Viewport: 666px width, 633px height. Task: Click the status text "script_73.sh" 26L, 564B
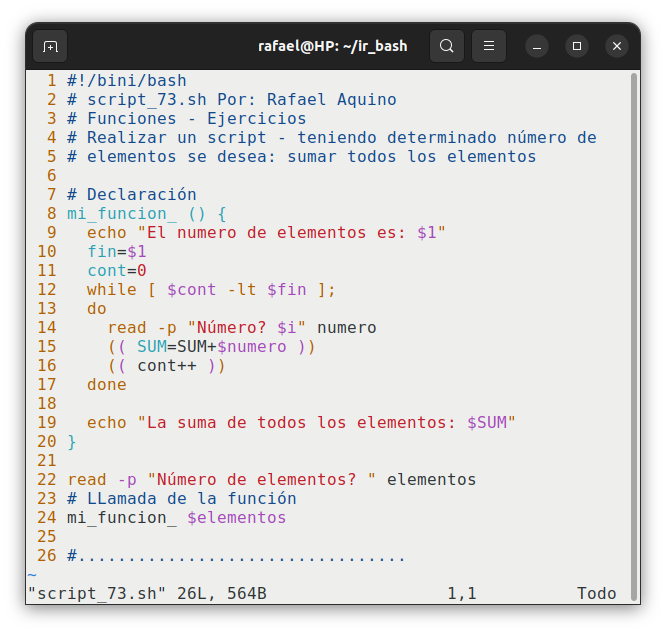point(147,593)
